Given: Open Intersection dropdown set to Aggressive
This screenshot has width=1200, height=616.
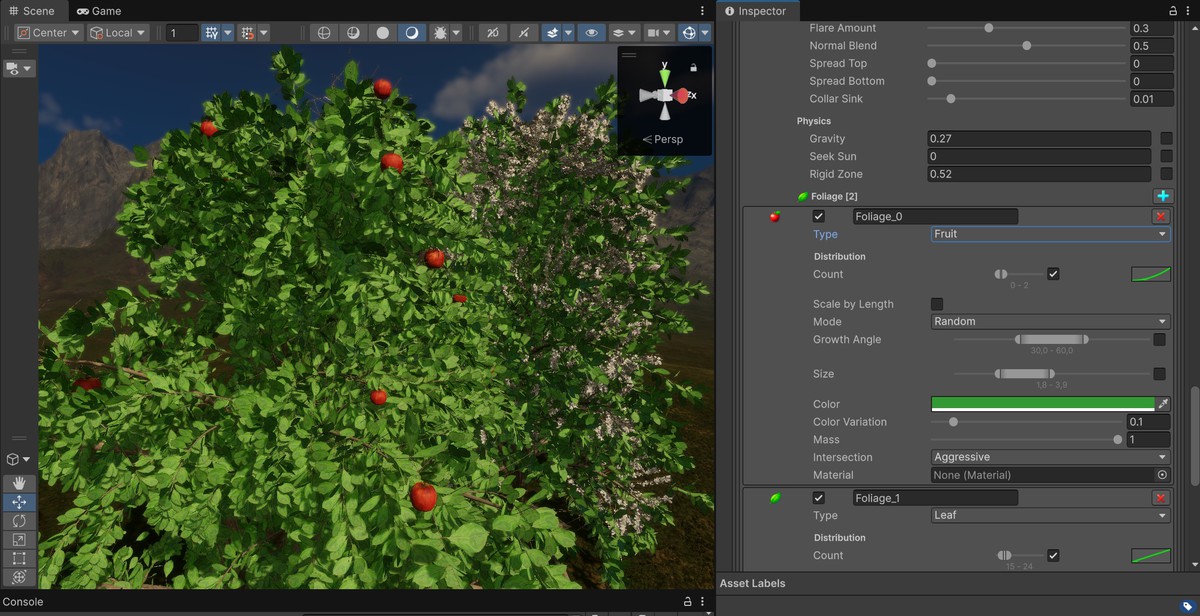Looking at the screenshot, I should click(1050, 457).
